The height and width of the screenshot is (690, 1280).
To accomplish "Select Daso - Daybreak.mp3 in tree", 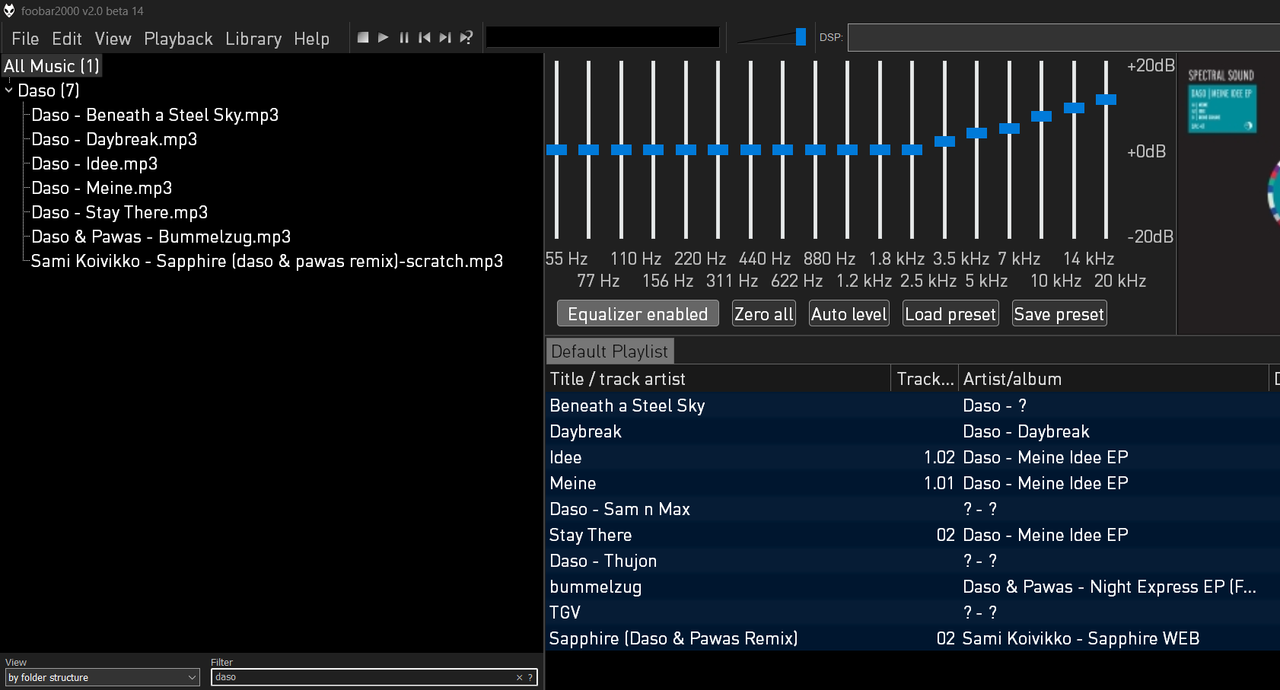I will [114, 139].
